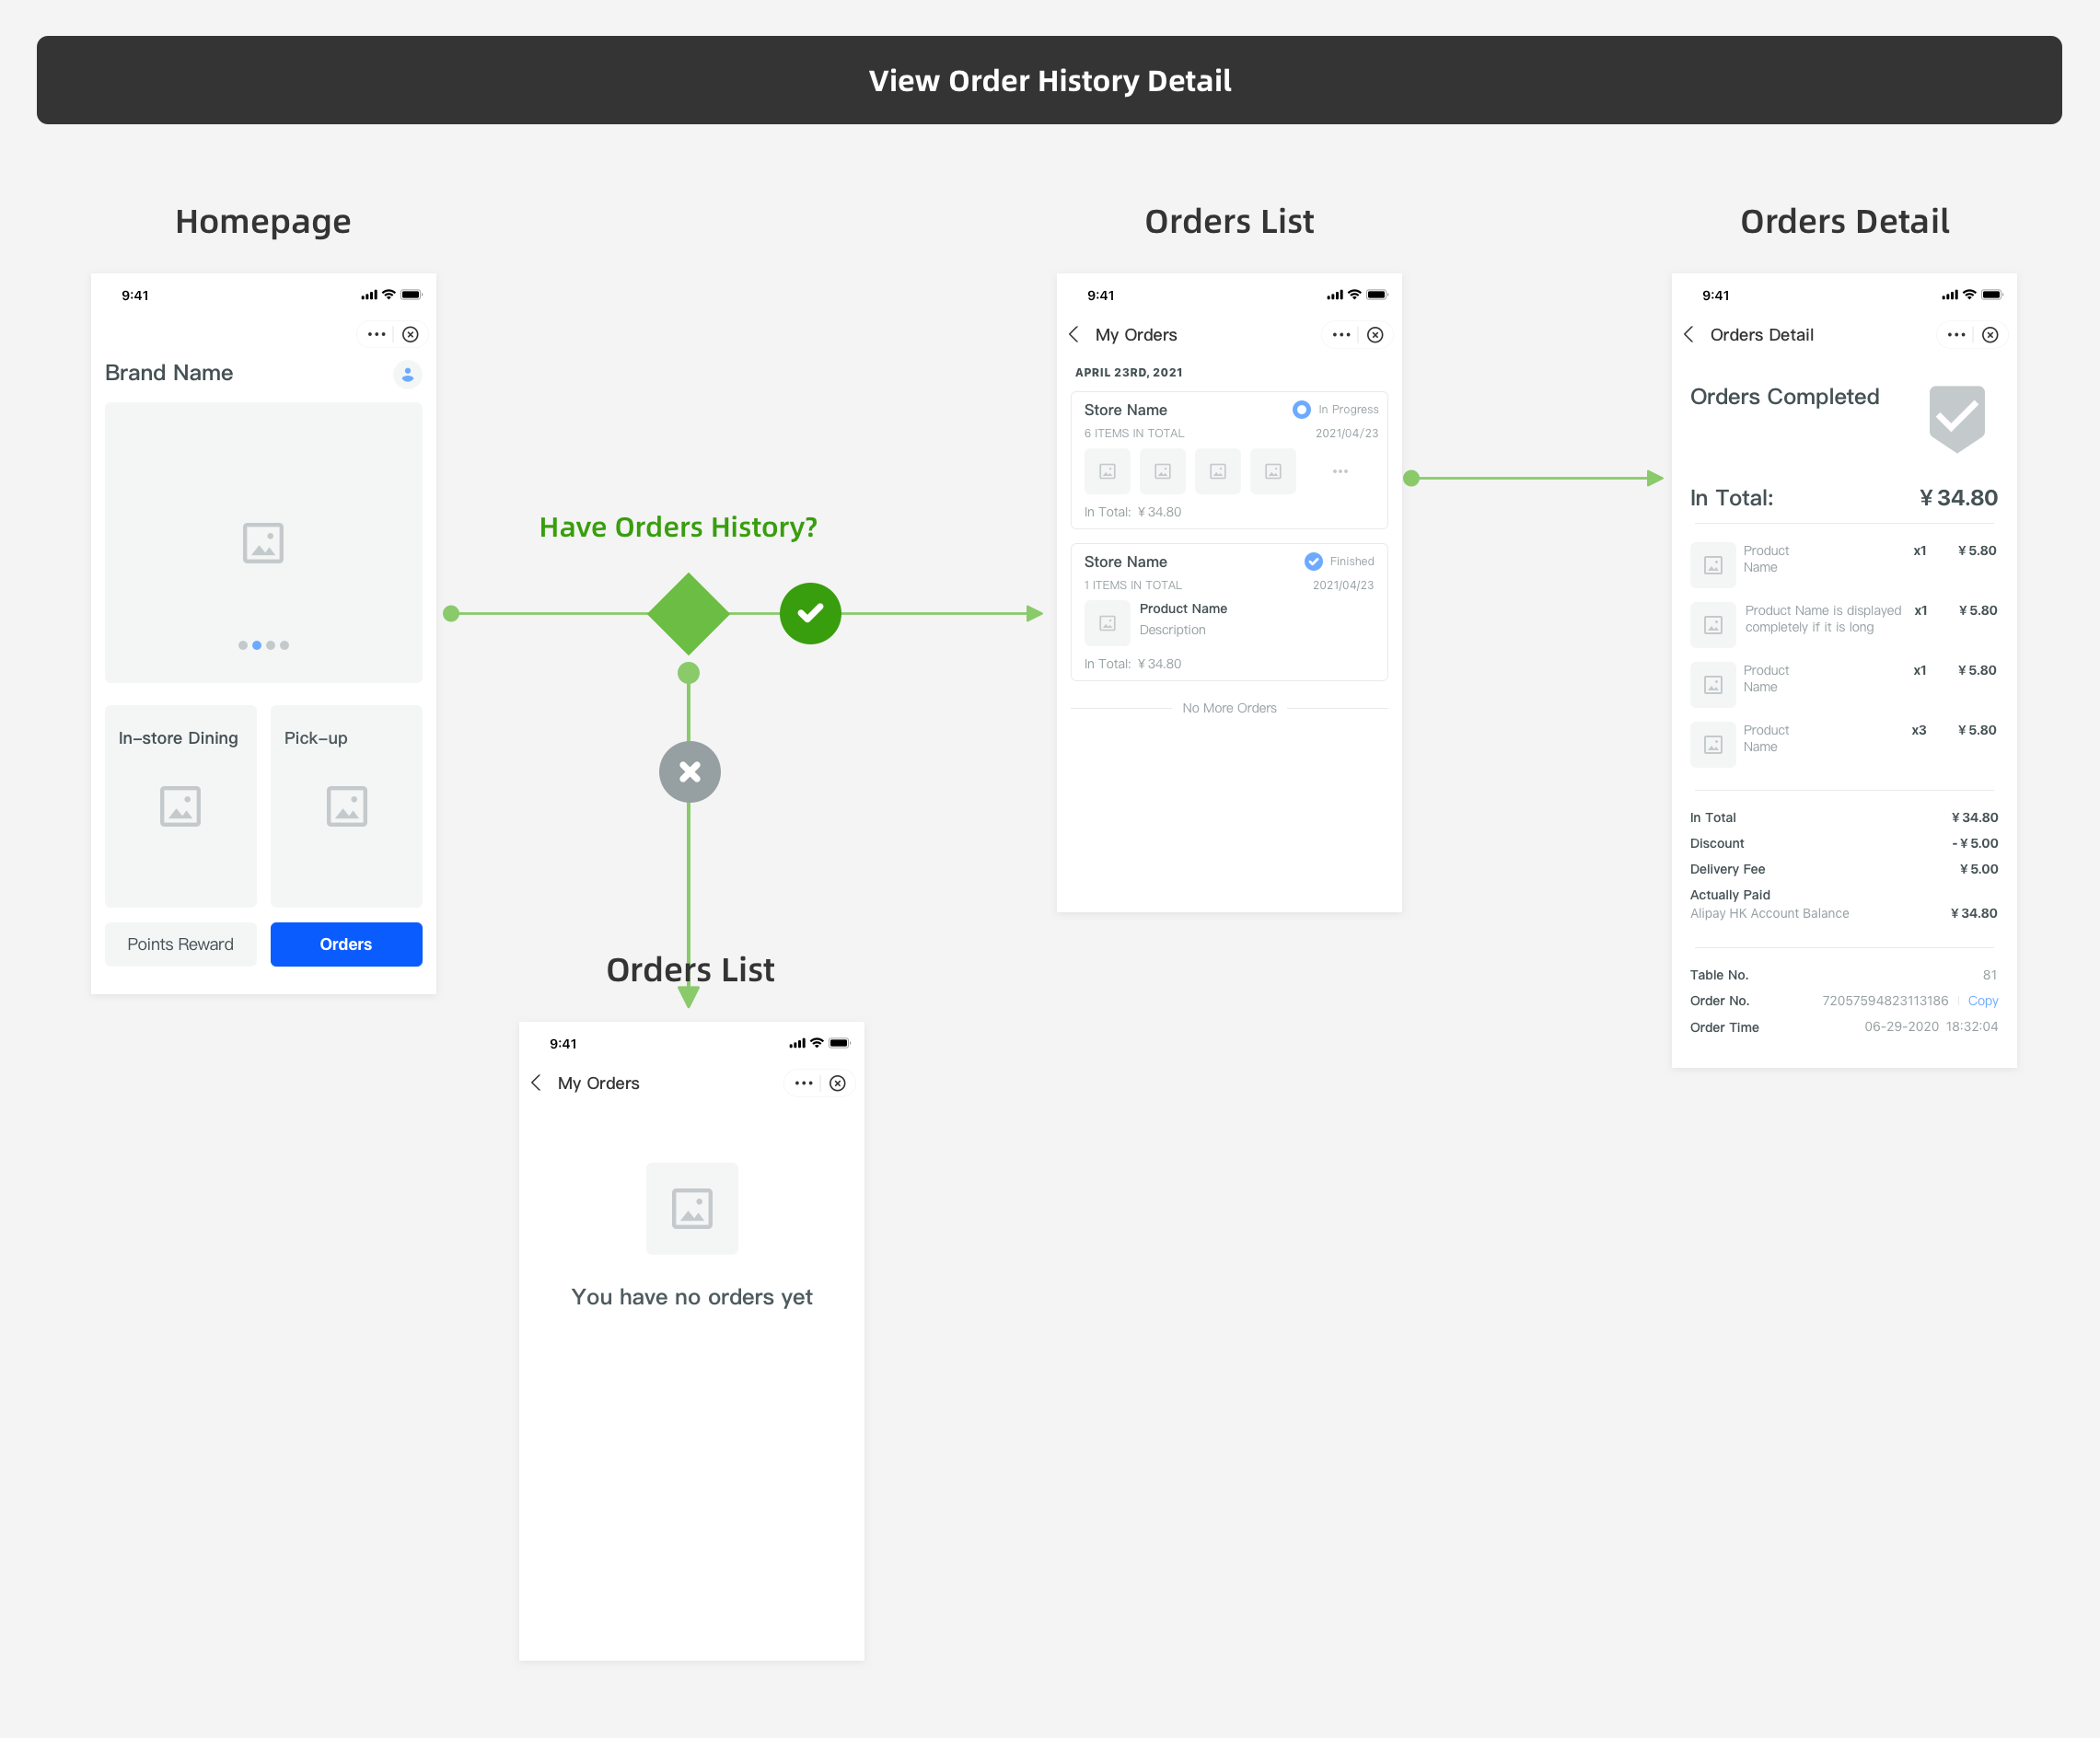Image resolution: width=2100 pixels, height=1738 pixels.
Task: Click the user profile icon beside Brand Name
Action: coord(407,374)
